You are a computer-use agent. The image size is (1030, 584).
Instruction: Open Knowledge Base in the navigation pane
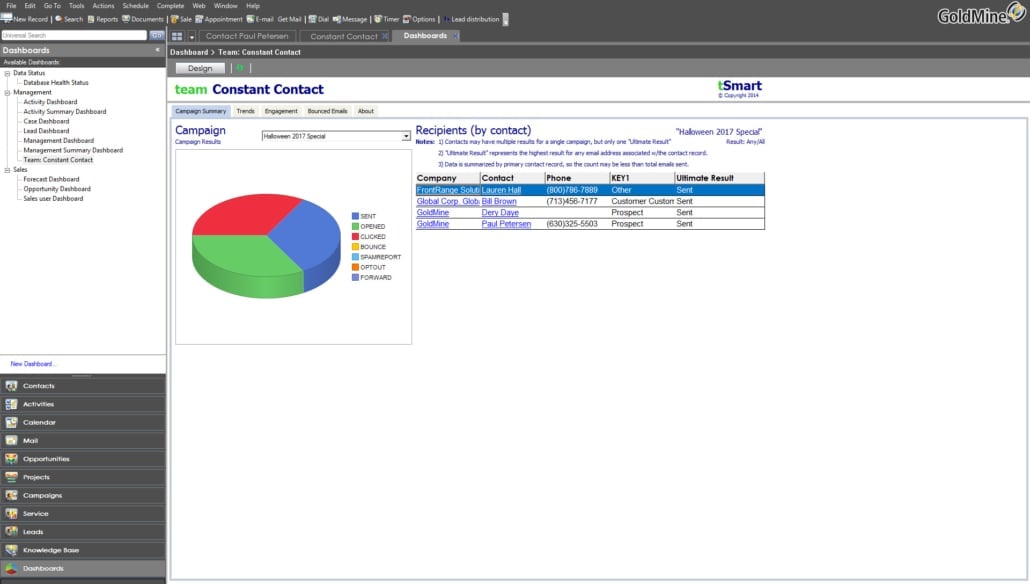tap(83, 550)
